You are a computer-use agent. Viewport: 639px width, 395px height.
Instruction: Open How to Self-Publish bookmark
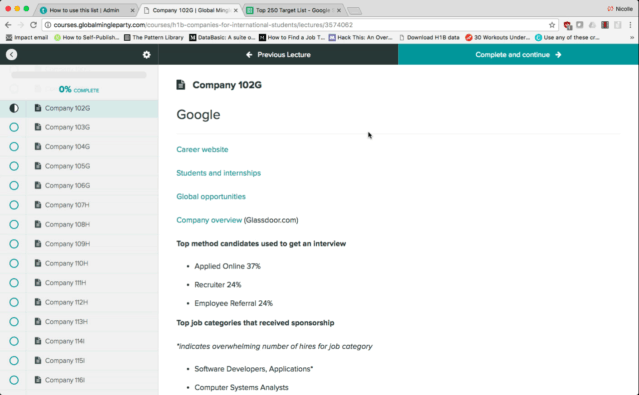point(86,38)
